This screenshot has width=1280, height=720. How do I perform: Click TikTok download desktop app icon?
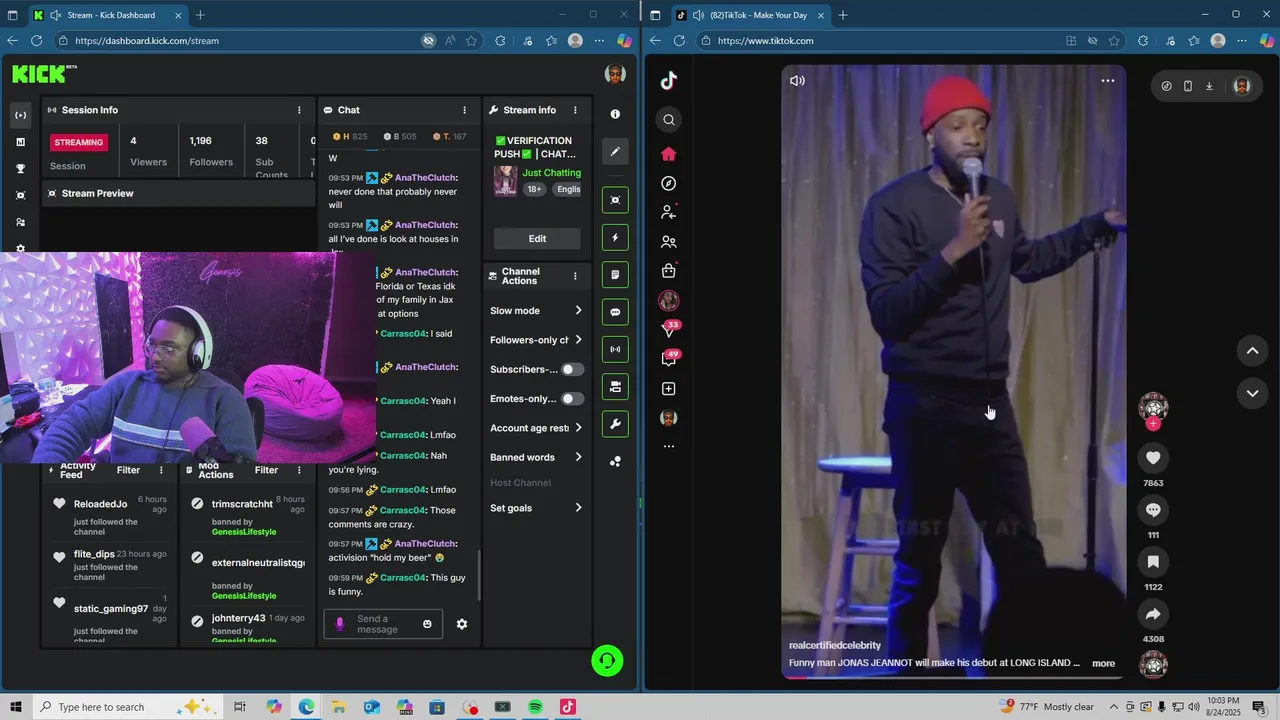pos(1209,86)
